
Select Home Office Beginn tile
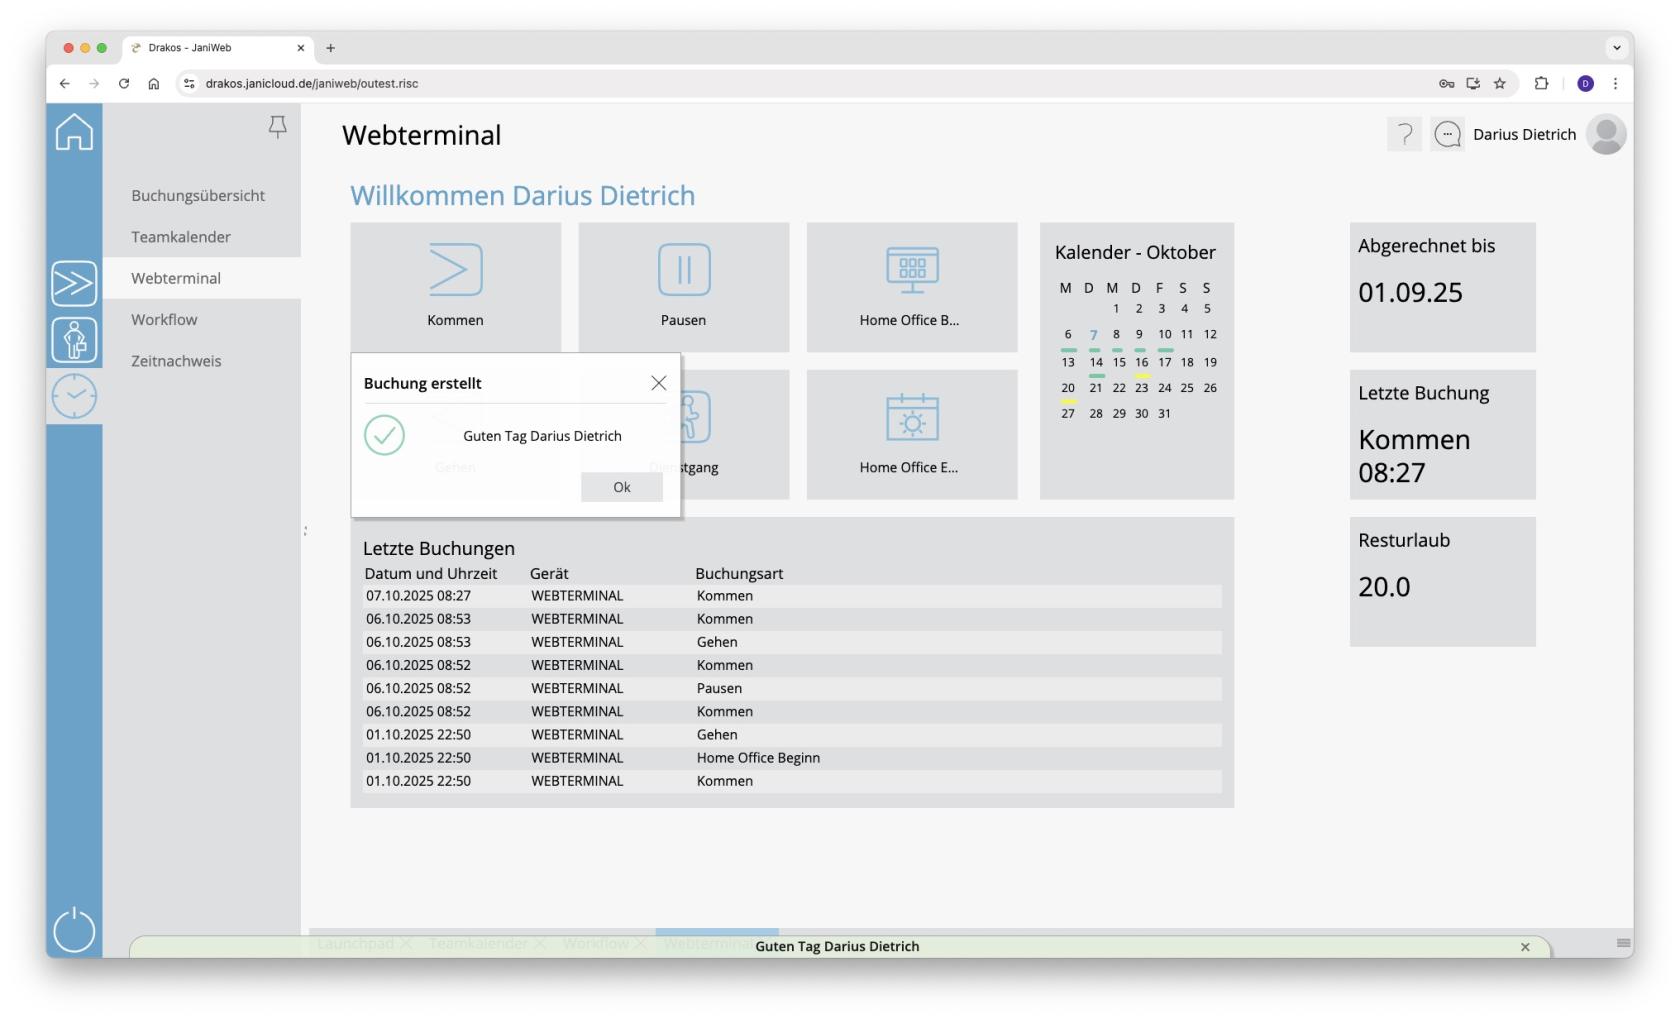[911, 287]
